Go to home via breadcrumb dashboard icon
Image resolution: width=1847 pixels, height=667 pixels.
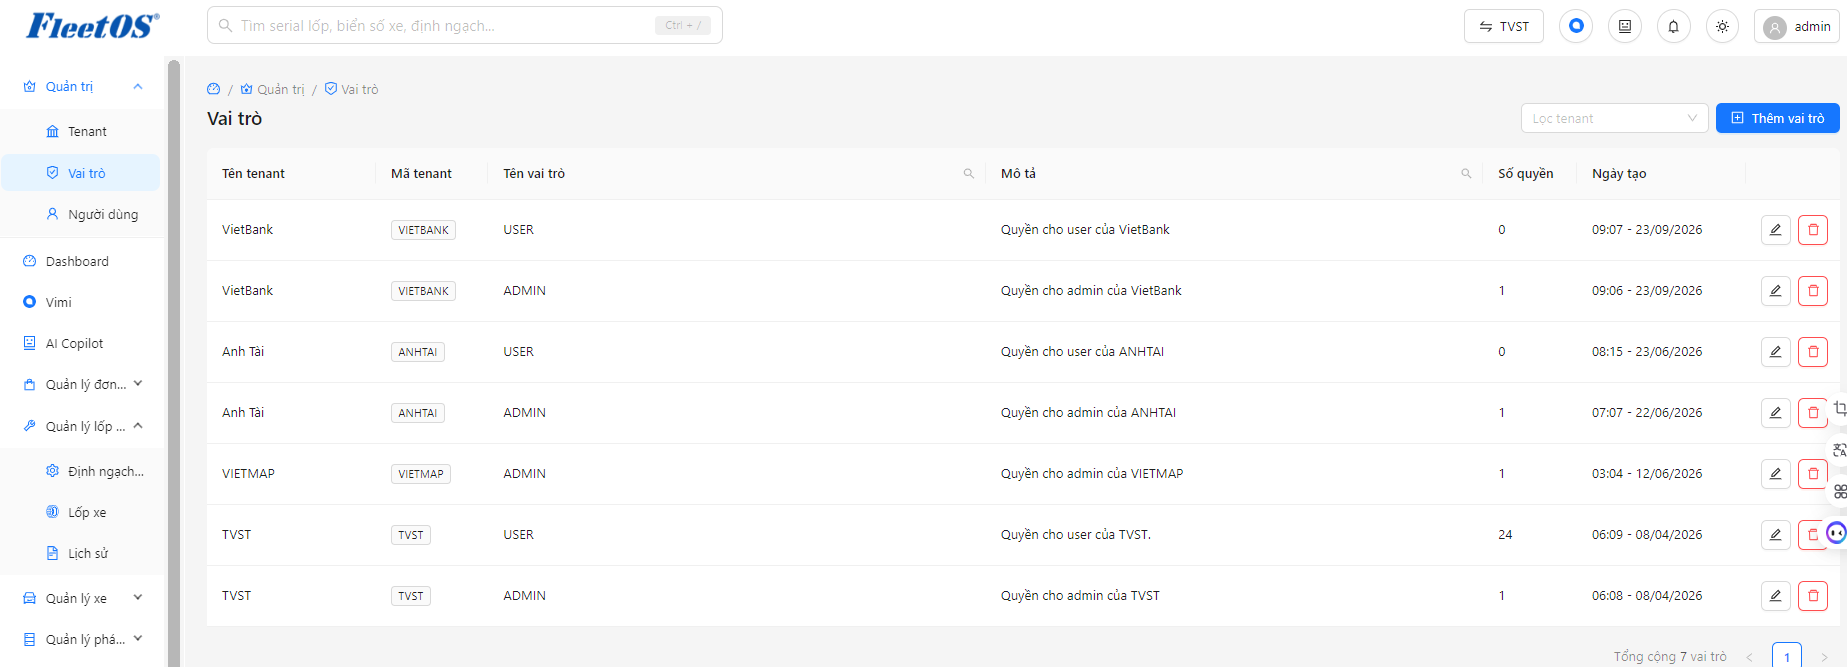[x=213, y=89]
